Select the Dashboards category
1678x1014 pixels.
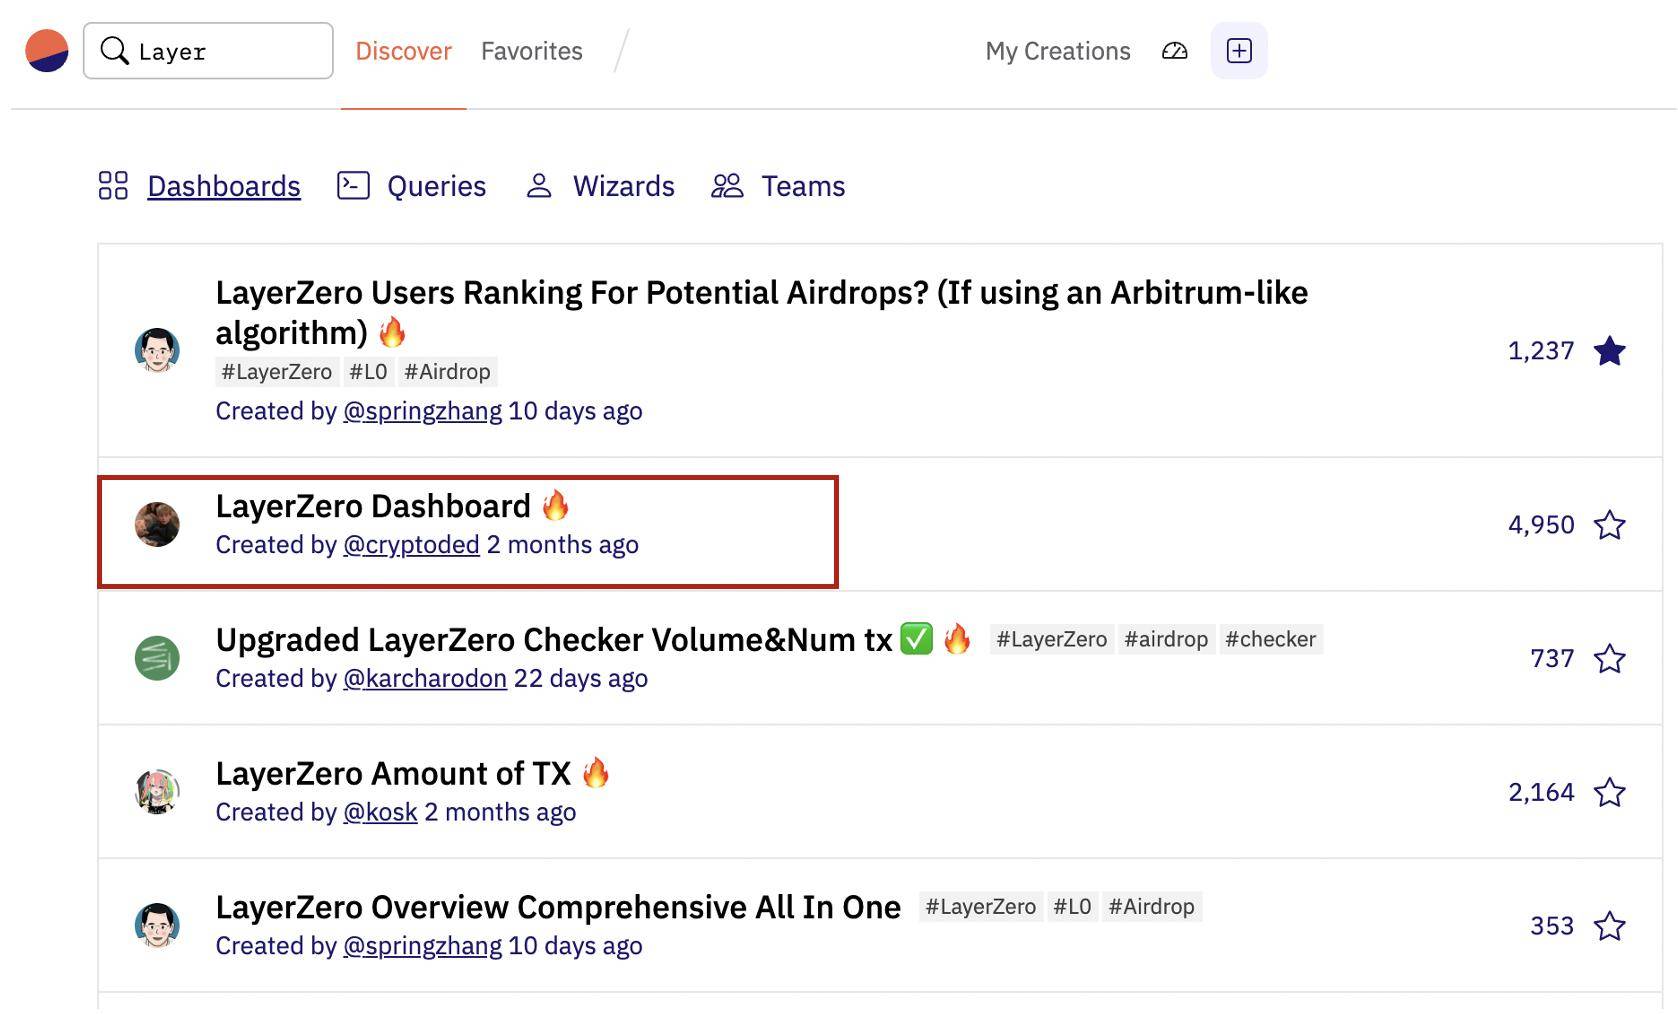224,186
